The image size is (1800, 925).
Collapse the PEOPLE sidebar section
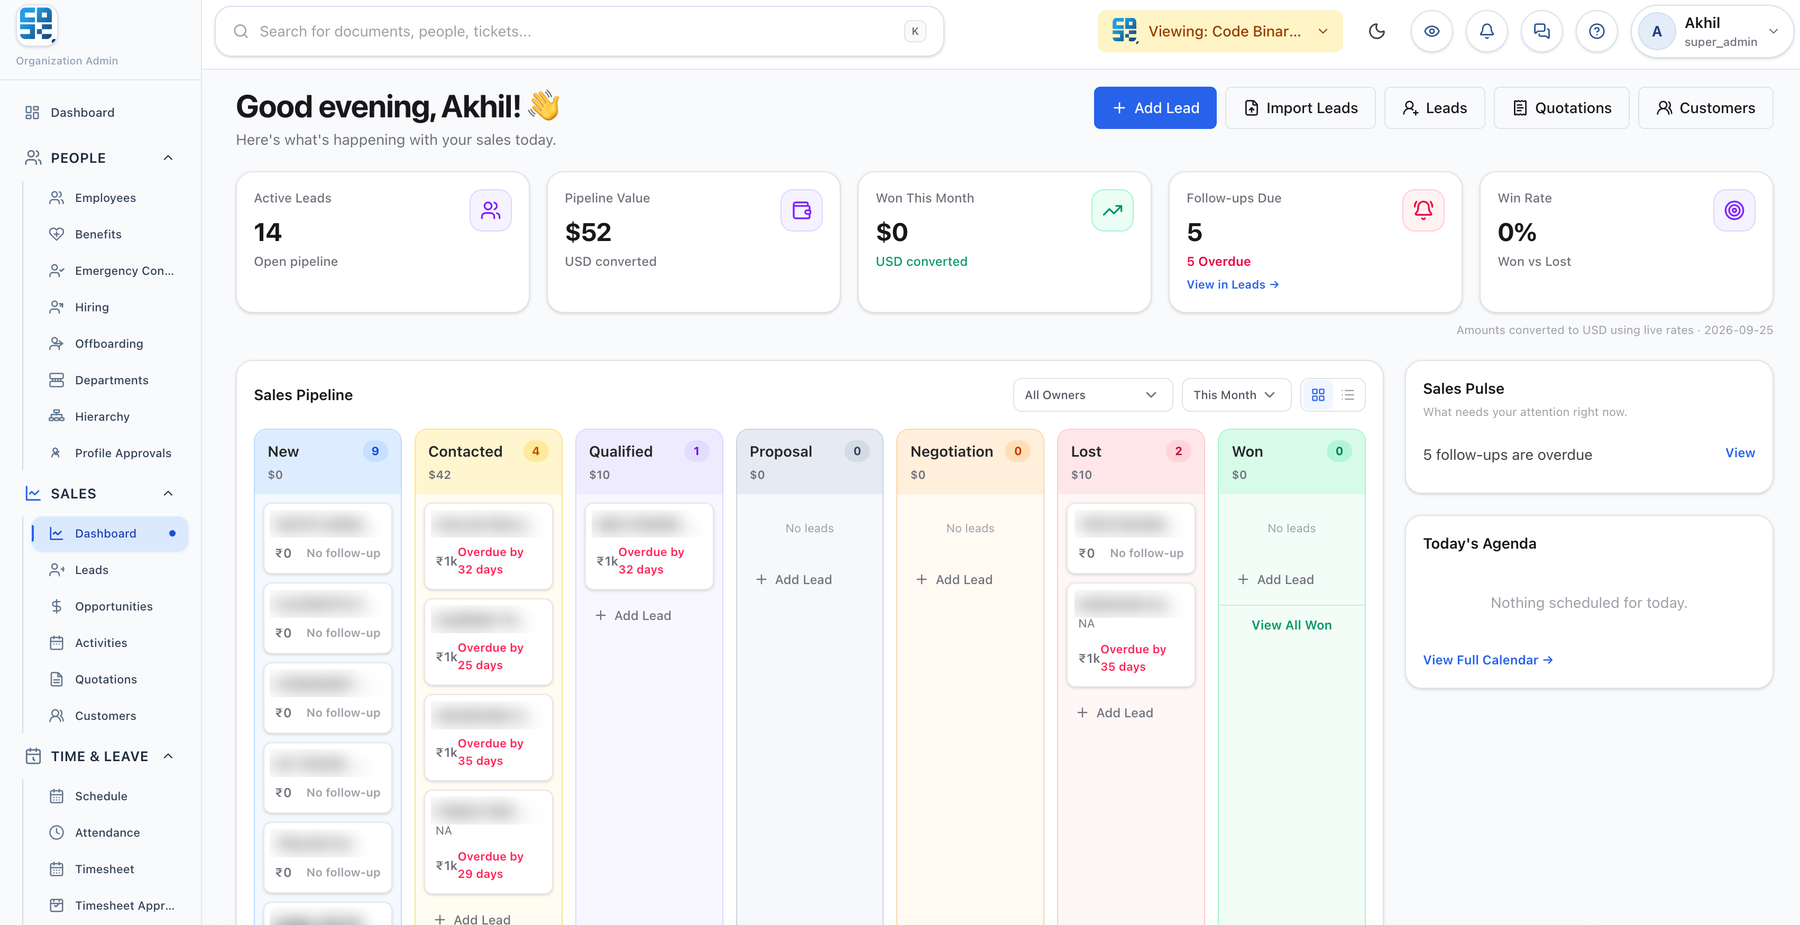(x=168, y=158)
